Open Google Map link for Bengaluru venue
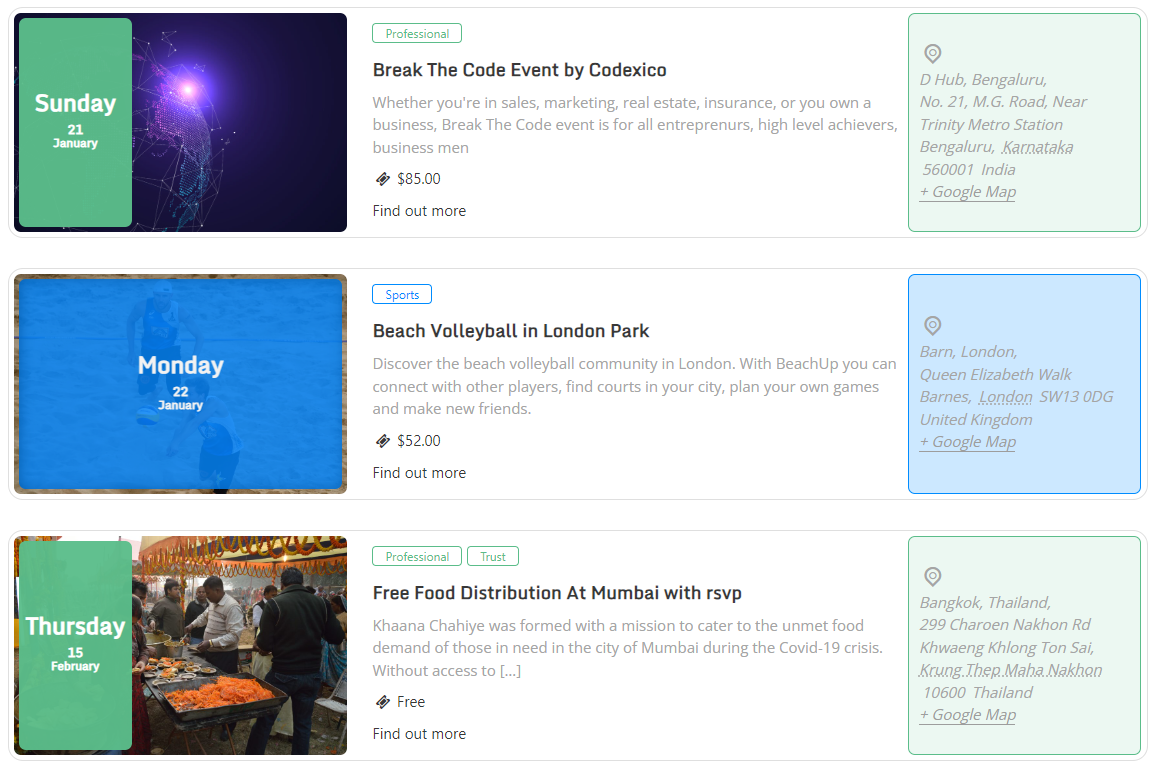1166x770 pixels. [967, 192]
